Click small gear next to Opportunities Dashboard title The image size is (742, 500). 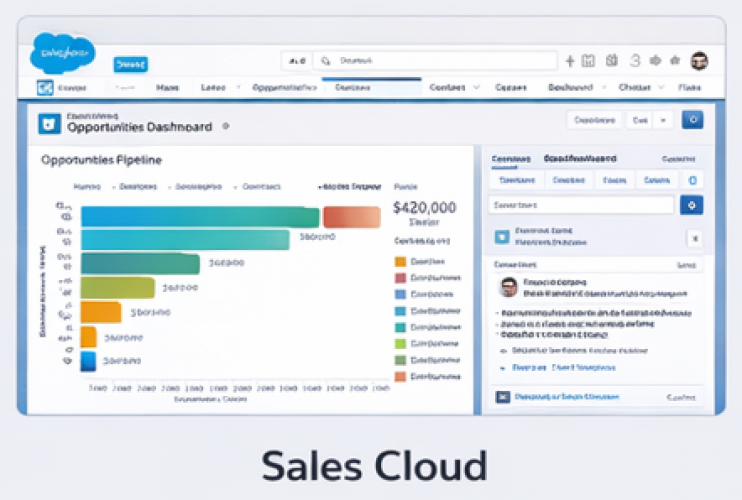pos(226,126)
